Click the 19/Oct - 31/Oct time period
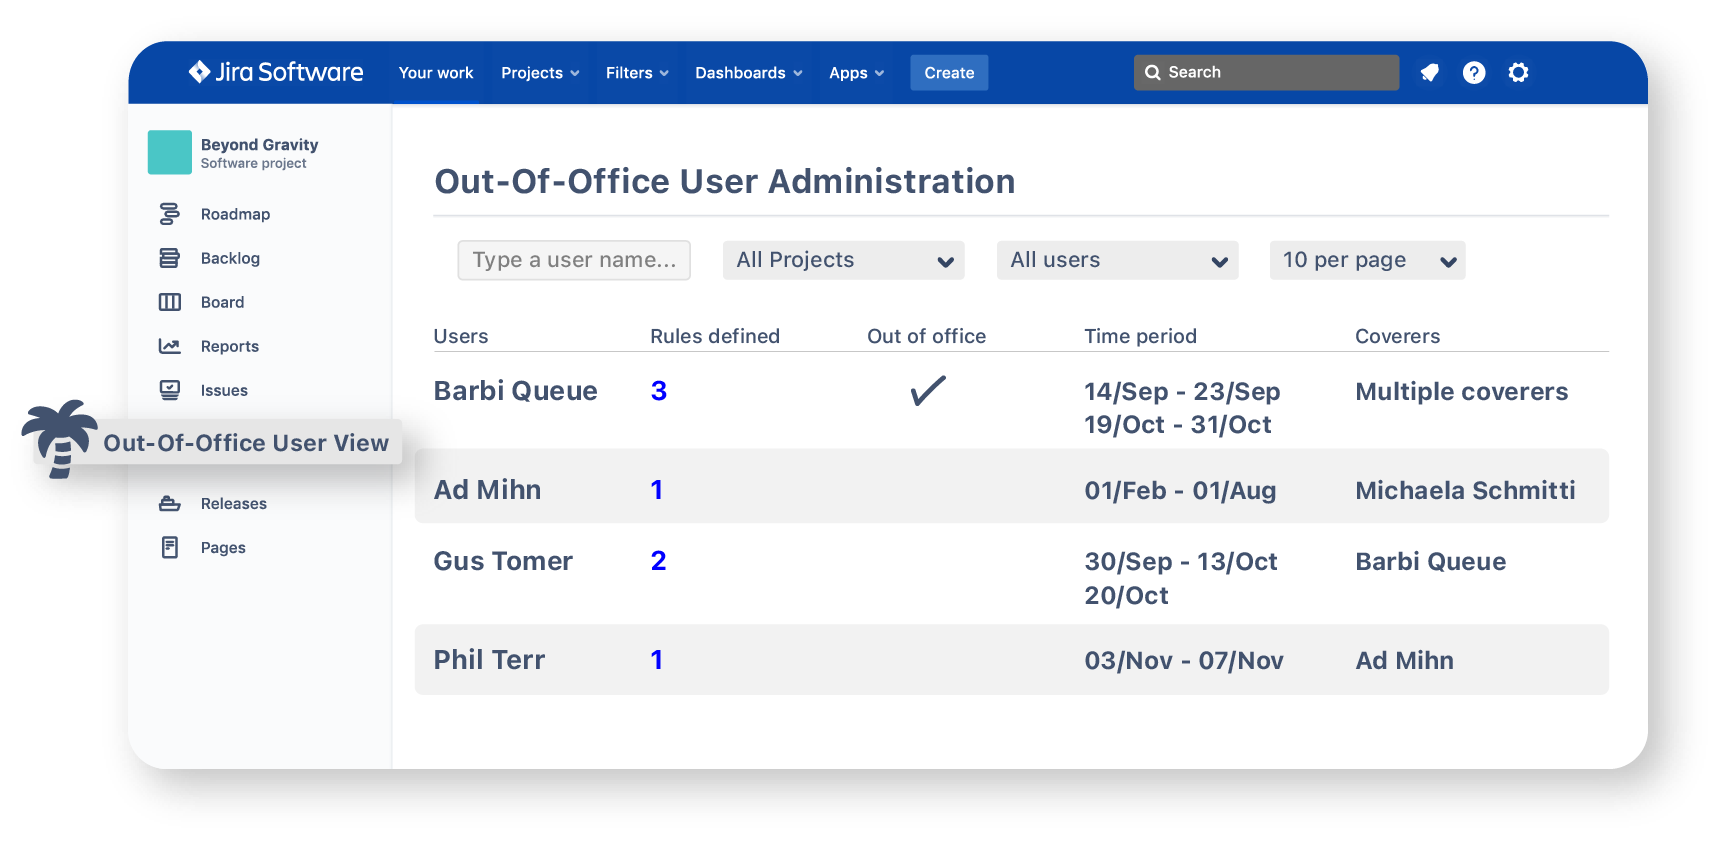The height and width of the screenshot is (843, 1735). (x=1178, y=425)
